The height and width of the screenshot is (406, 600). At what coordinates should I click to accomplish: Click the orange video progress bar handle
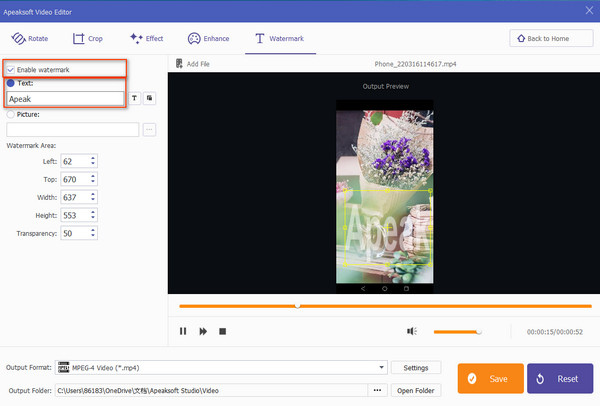click(x=297, y=306)
